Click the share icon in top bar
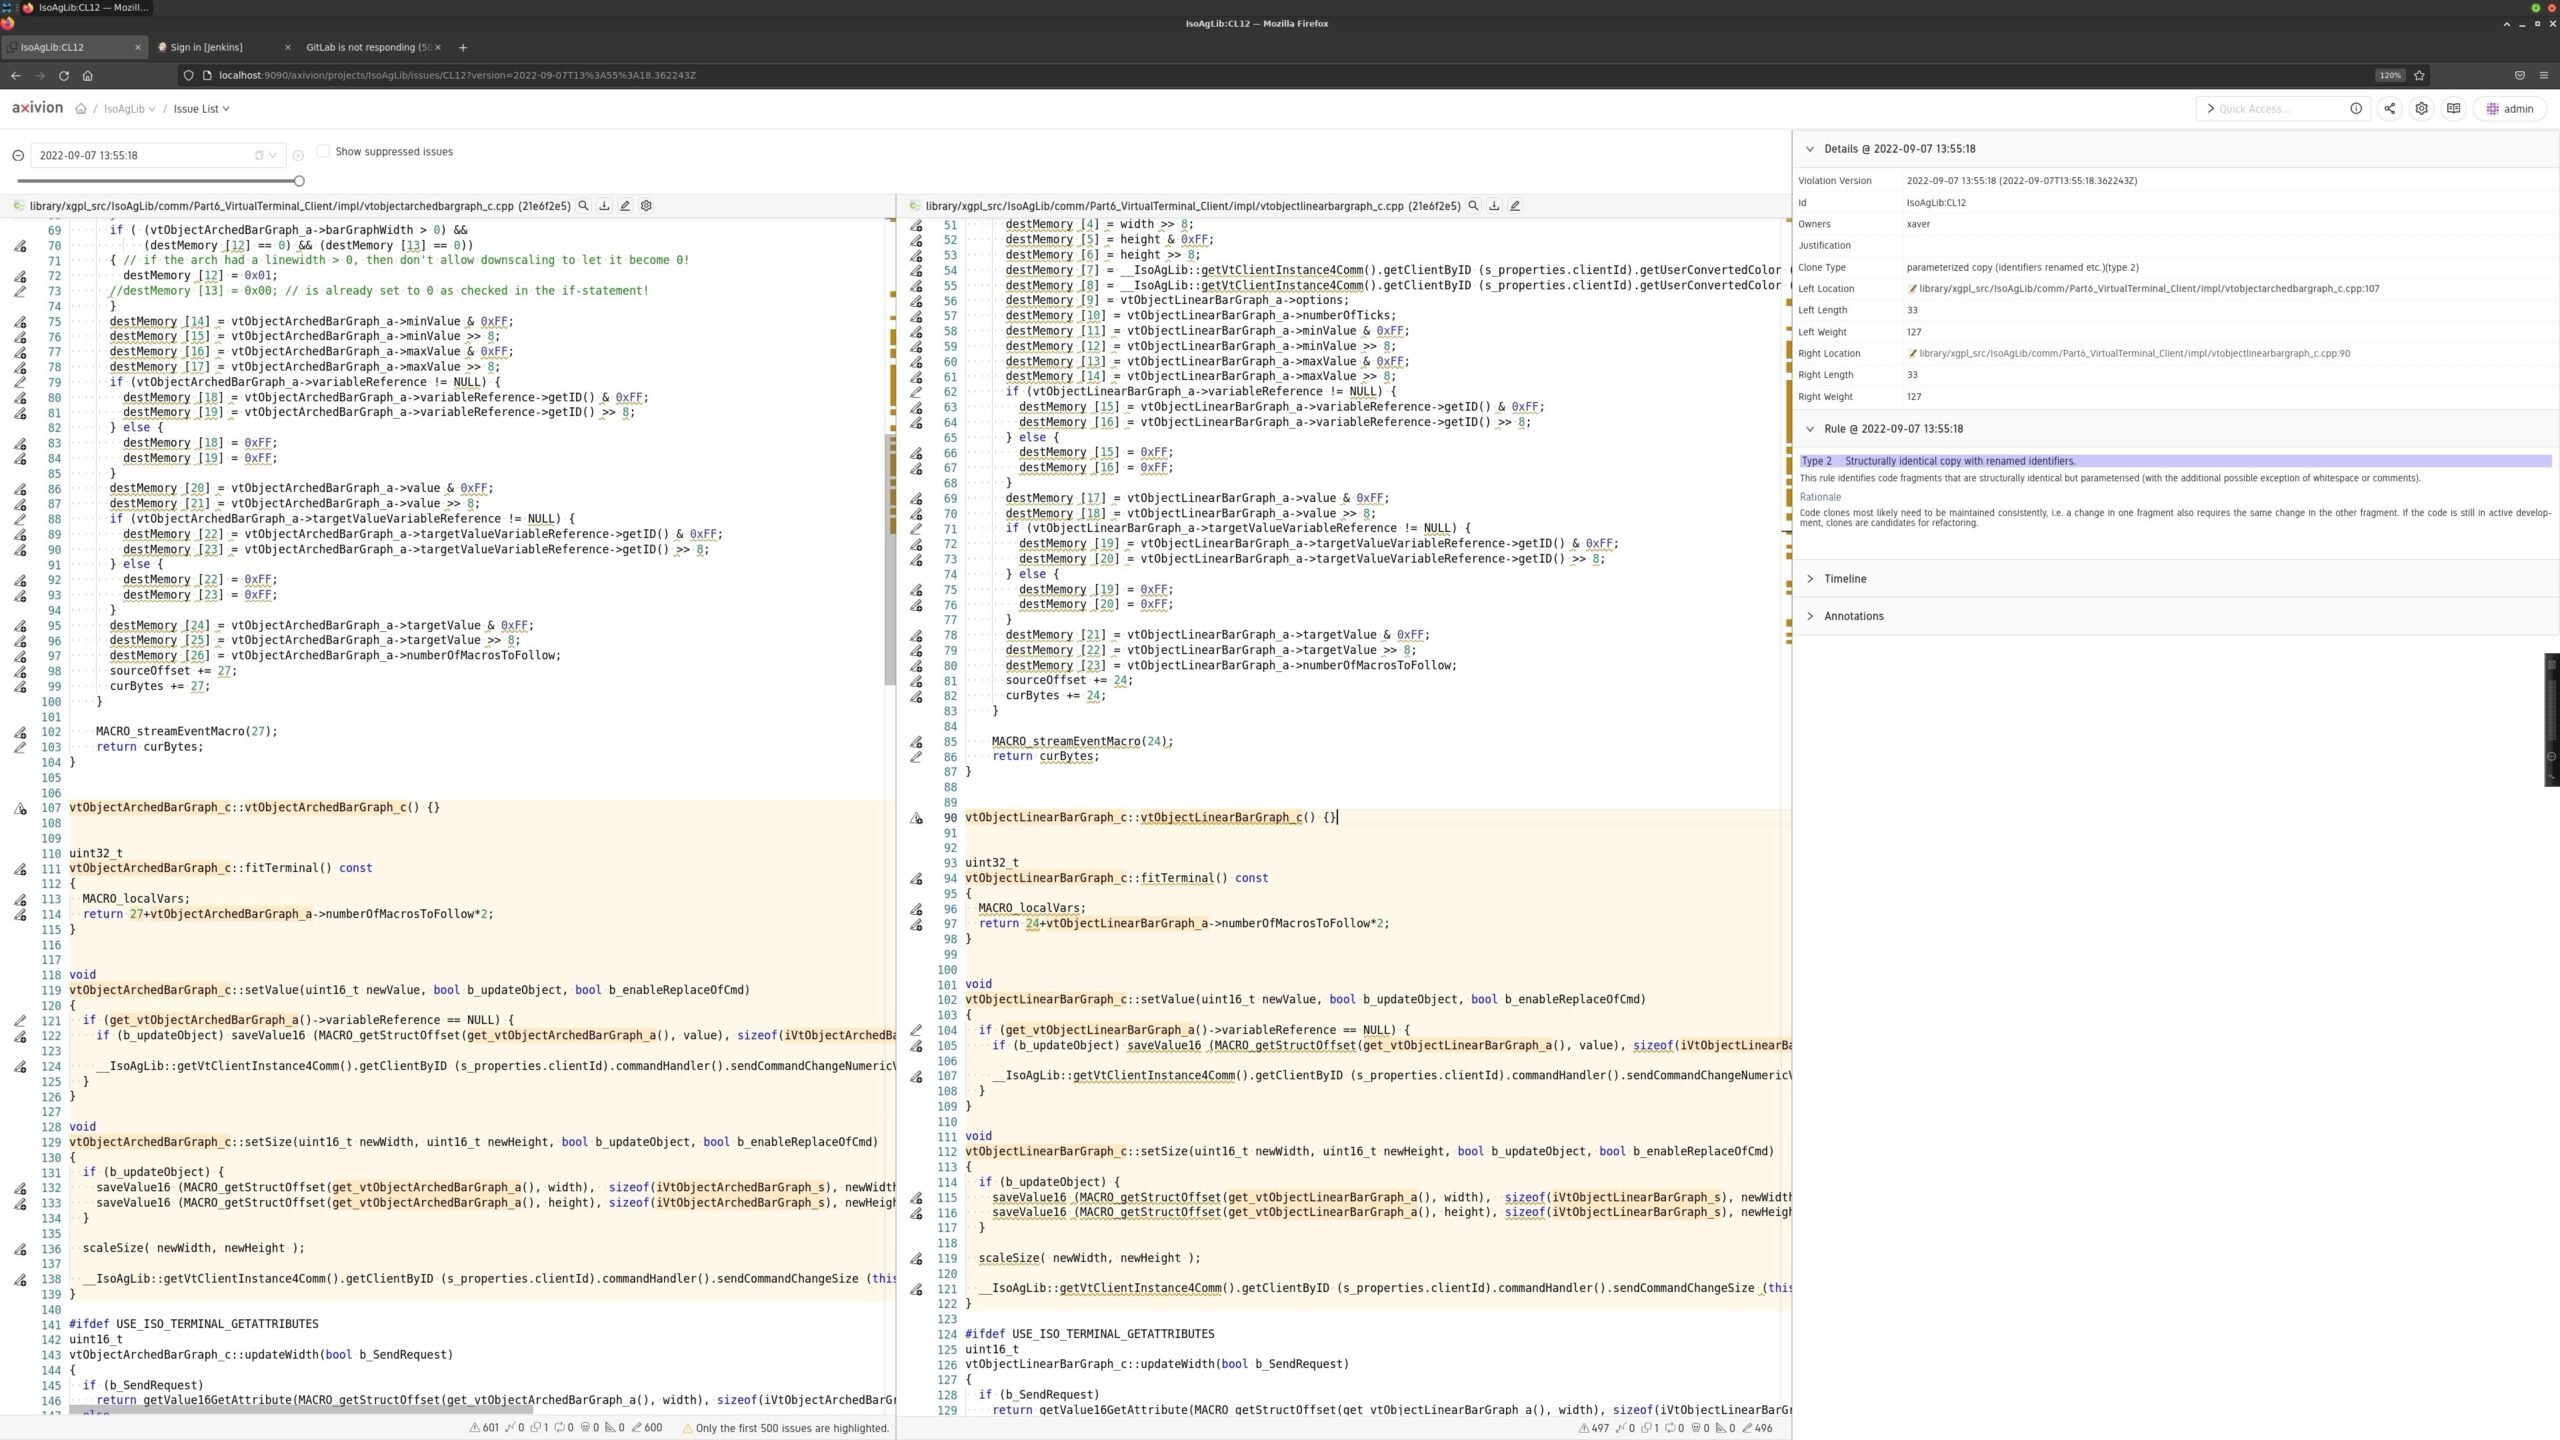The height and width of the screenshot is (1440, 2560). click(2389, 109)
